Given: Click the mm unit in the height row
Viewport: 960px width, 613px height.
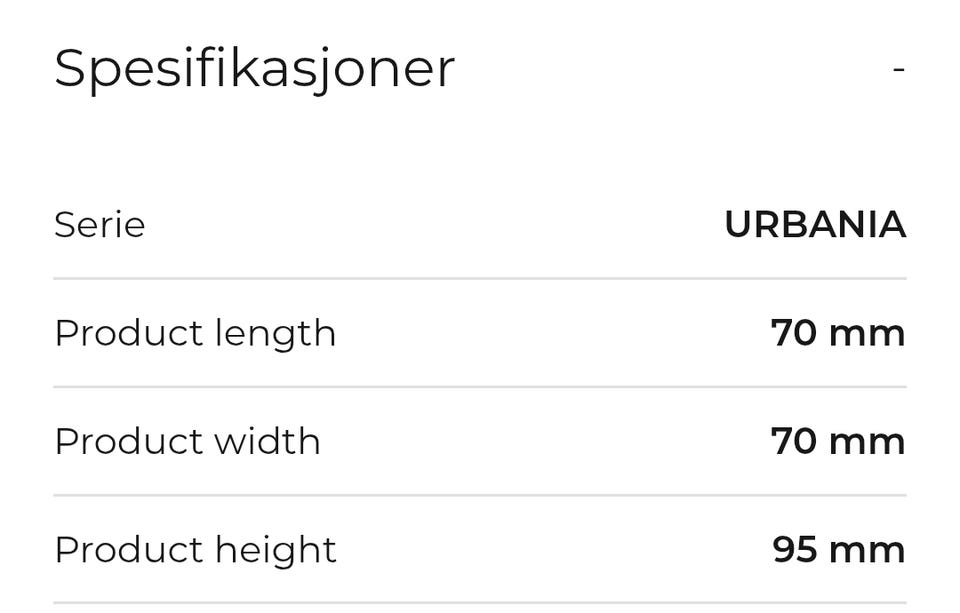Looking at the screenshot, I should (x=868, y=551).
